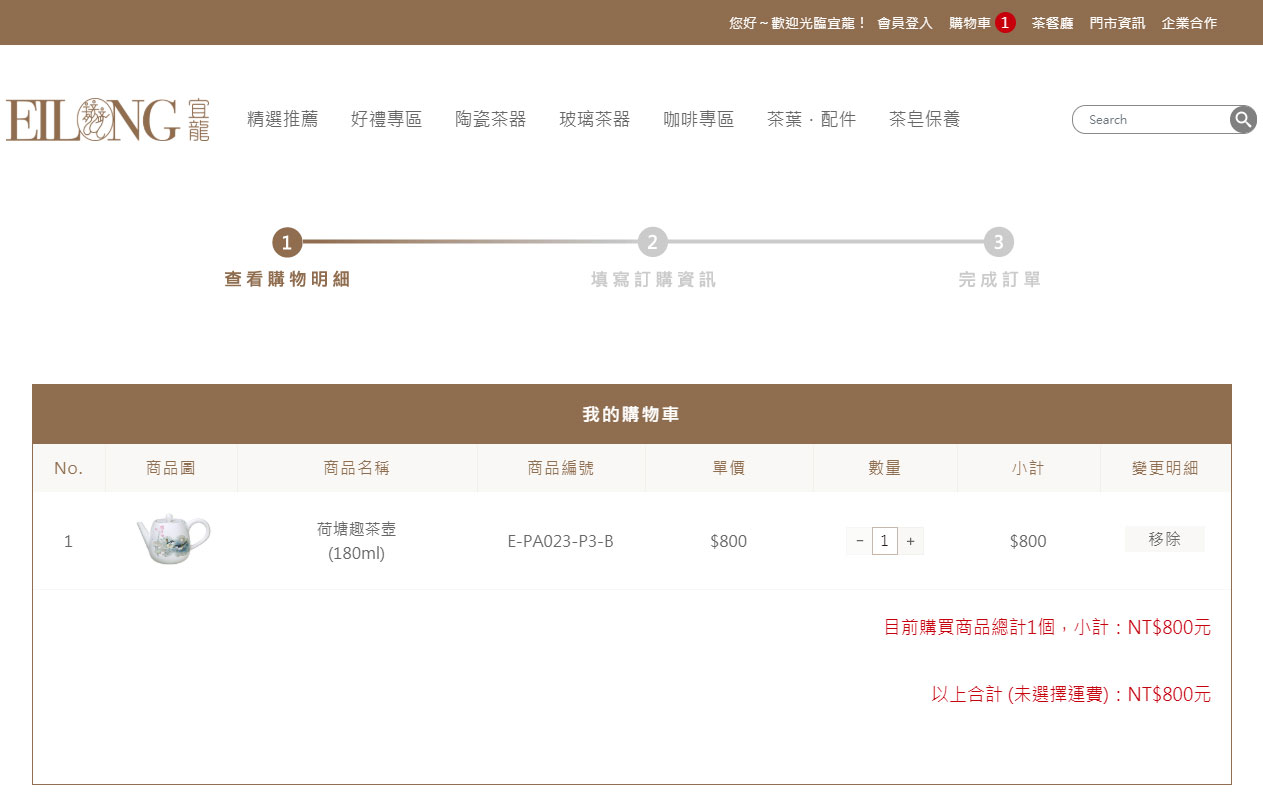
Task: Visit the 茶餐廳 link
Action: tap(1052, 23)
